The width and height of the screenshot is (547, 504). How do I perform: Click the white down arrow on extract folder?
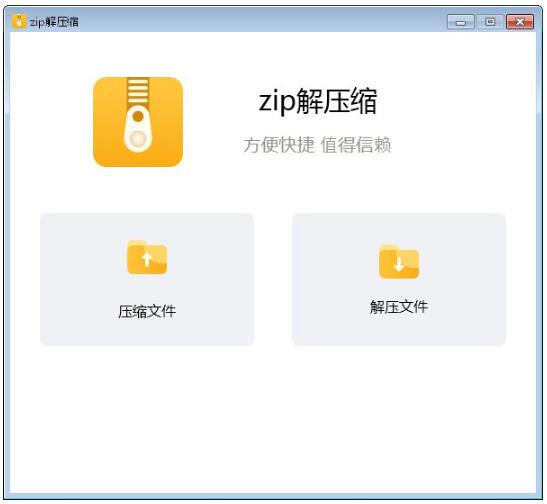pyautogui.click(x=399, y=264)
